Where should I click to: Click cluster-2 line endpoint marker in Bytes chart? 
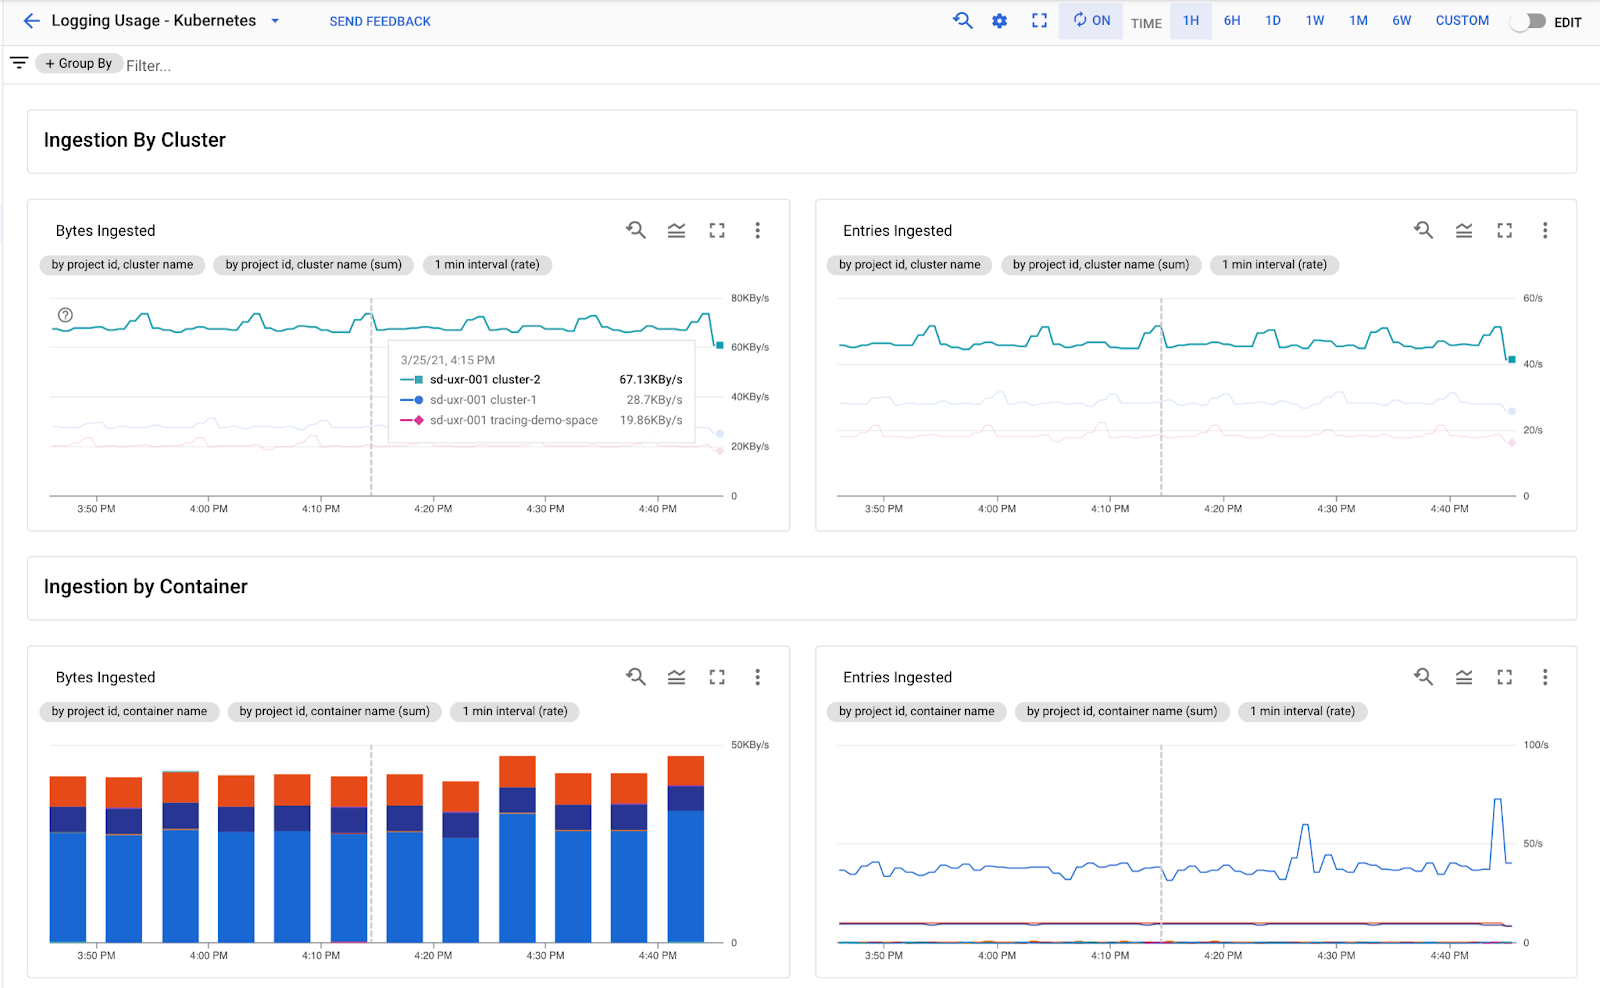[x=720, y=345]
